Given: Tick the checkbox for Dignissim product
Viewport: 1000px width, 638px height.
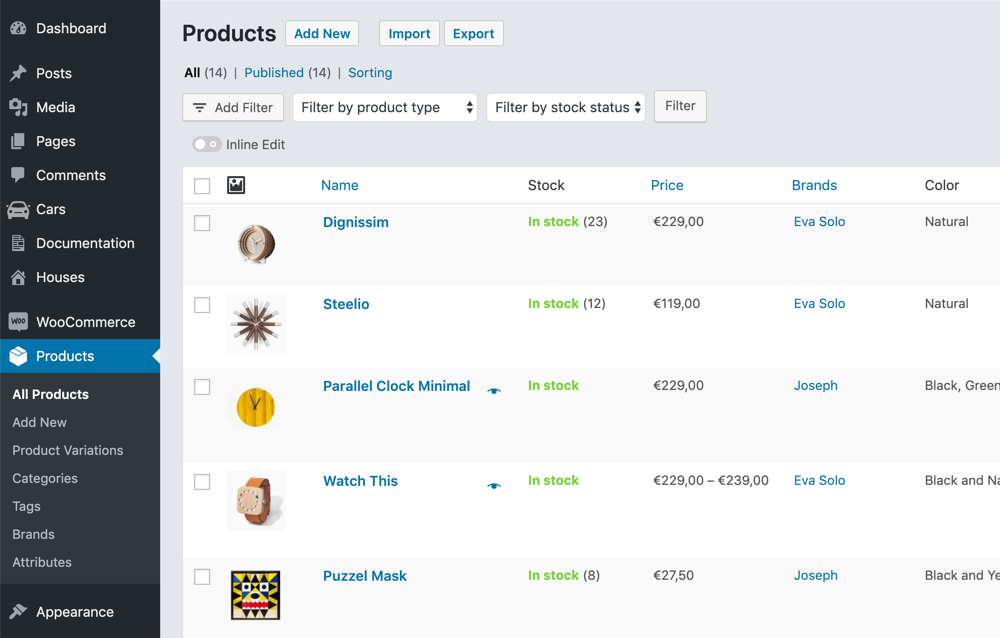Looking at the screenshot, I should click(x=202, y=223).
